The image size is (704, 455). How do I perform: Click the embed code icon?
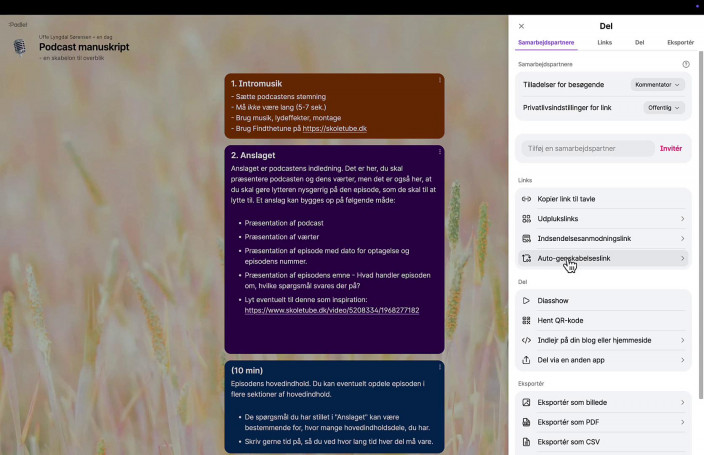click(x=527, y=340)
